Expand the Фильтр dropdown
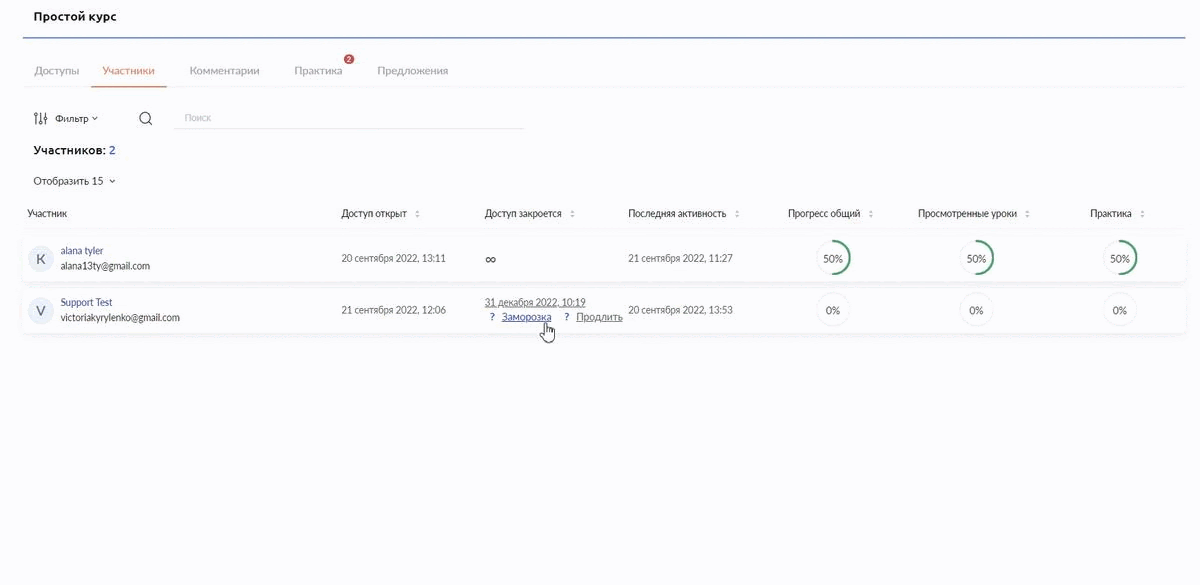 pos(77,118)
